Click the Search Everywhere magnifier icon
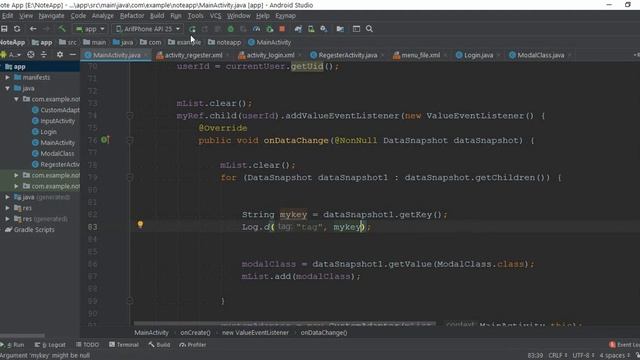Screen dimensions: 640x360 coord(369,29)
